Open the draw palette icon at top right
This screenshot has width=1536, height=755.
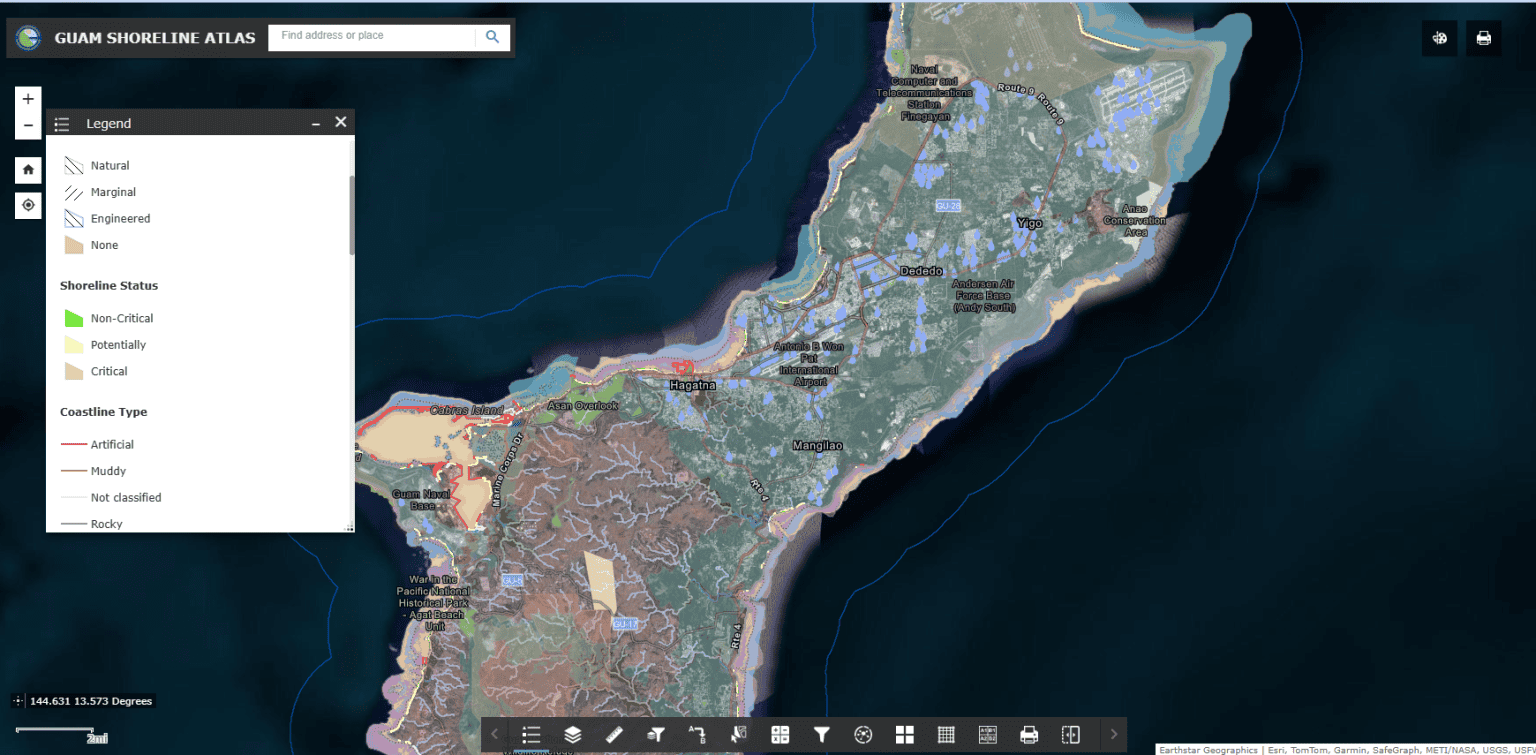(x=1440, y=38)
